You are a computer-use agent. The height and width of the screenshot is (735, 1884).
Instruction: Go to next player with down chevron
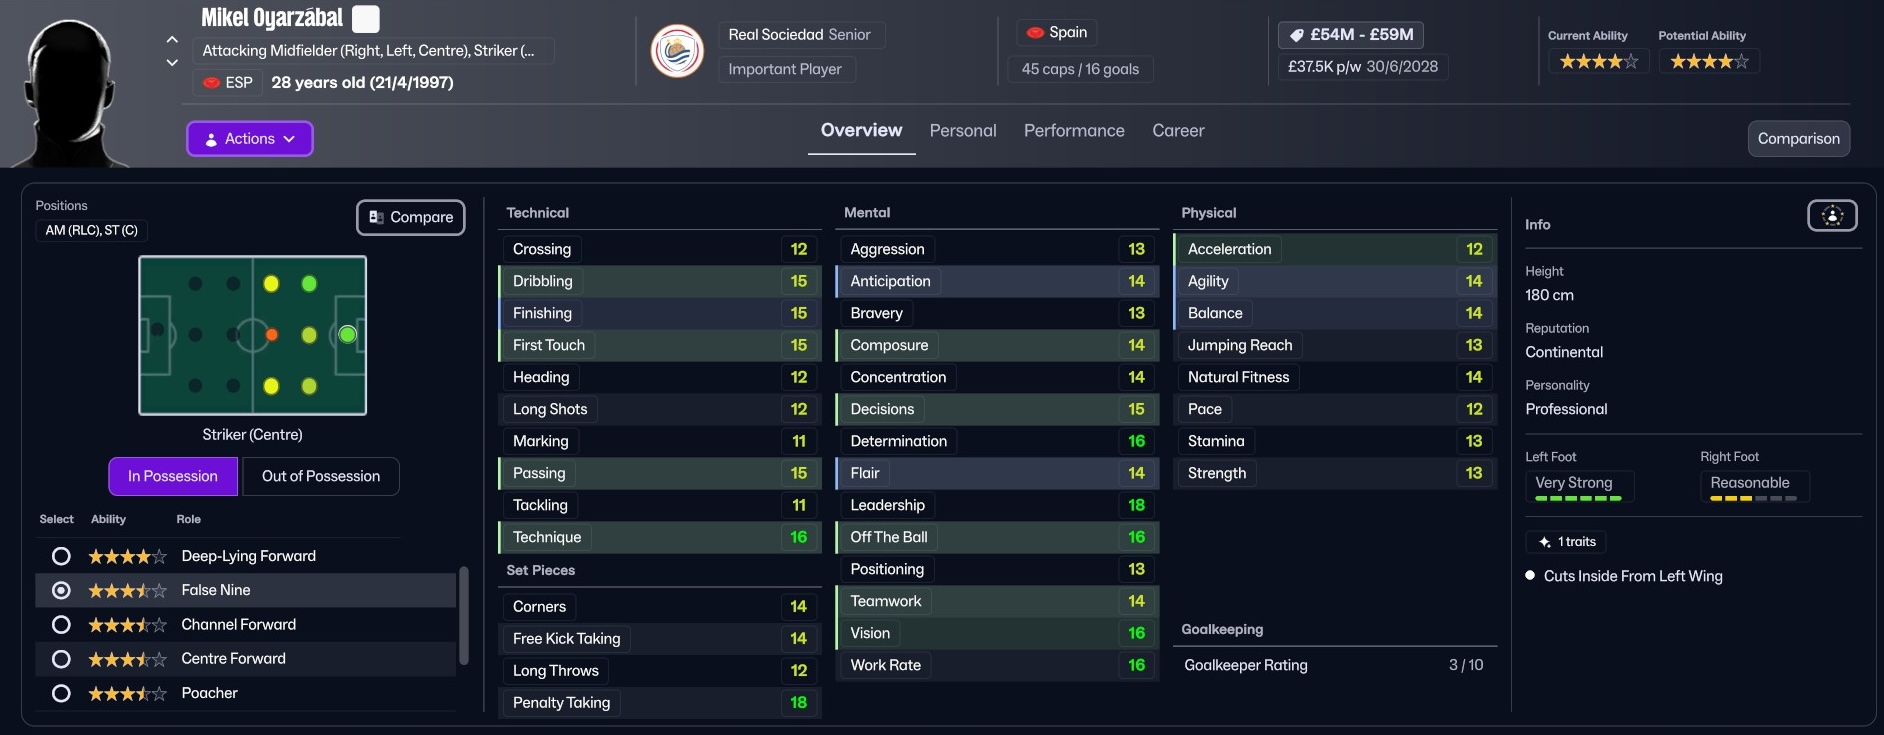click(172, 62)
